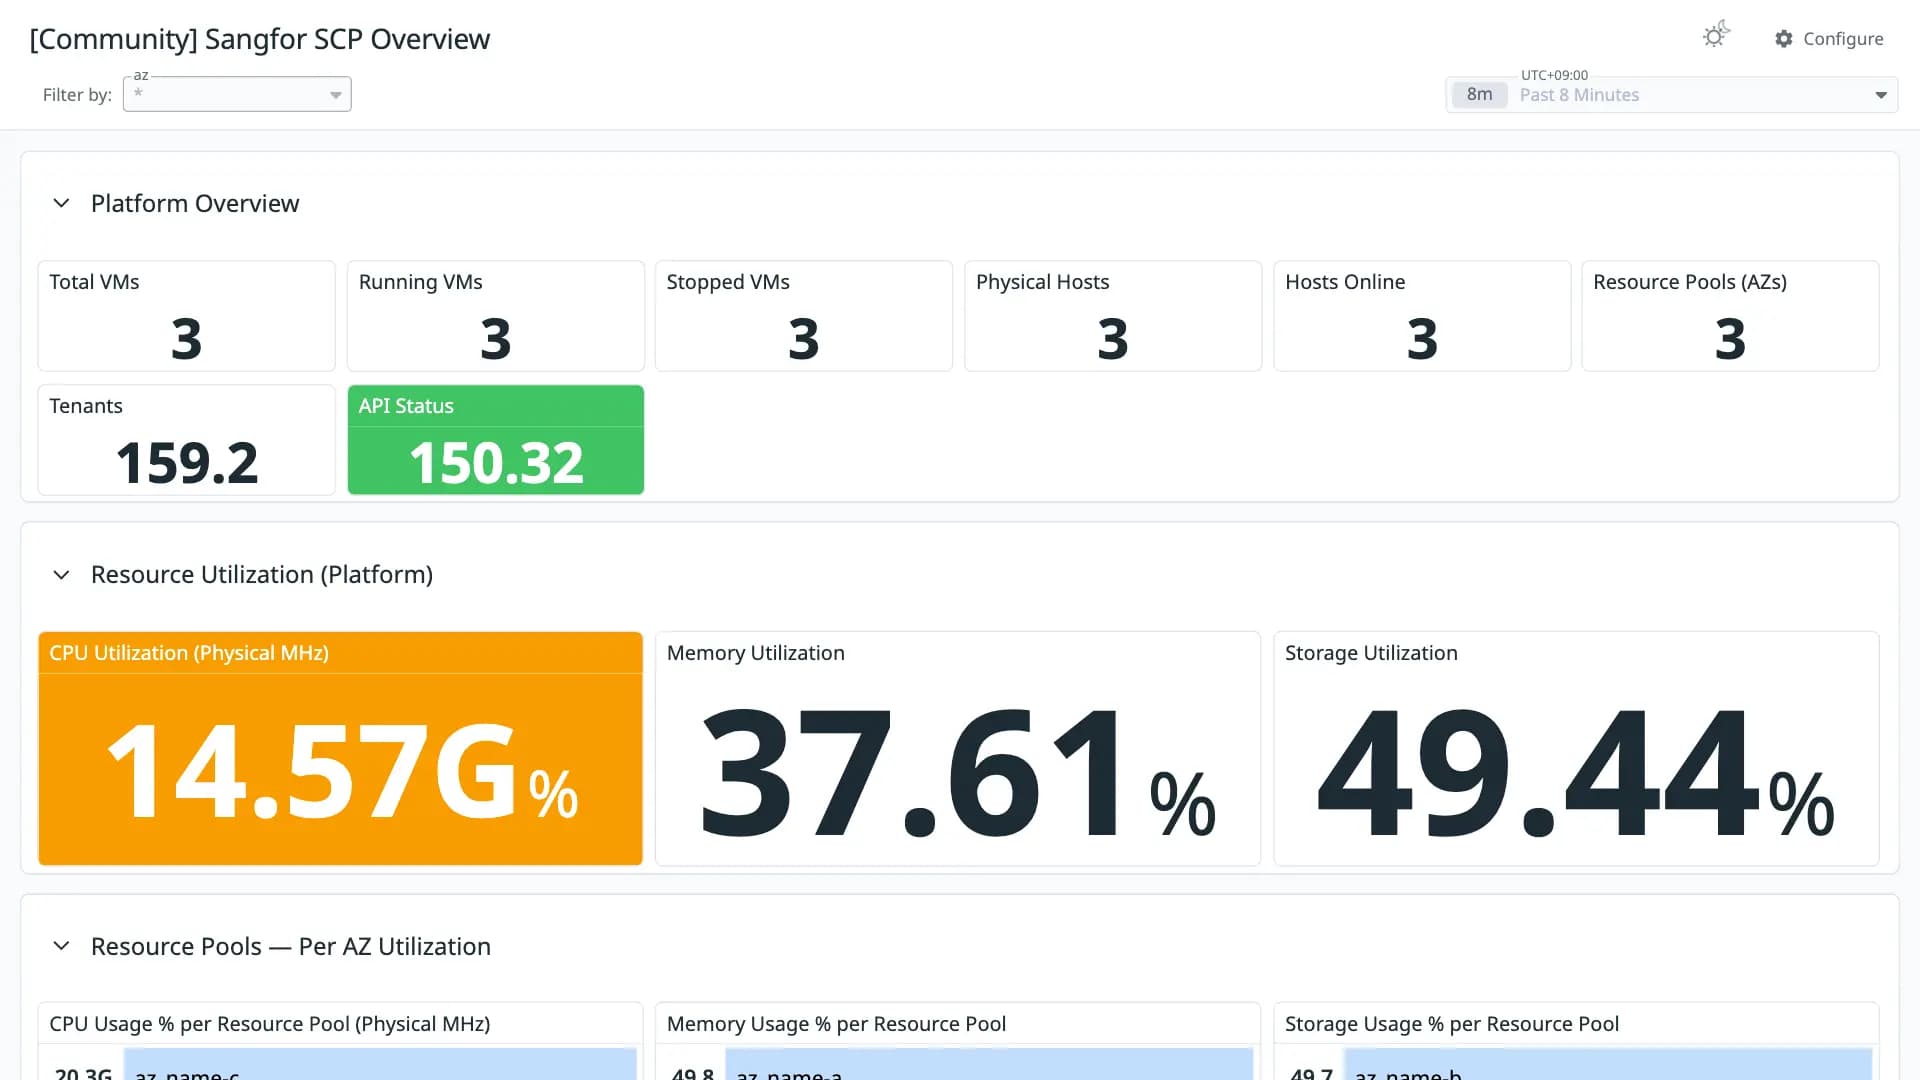
Task: Open the Past 8 Minutes time range dropdown
Action: [1672, 95]
